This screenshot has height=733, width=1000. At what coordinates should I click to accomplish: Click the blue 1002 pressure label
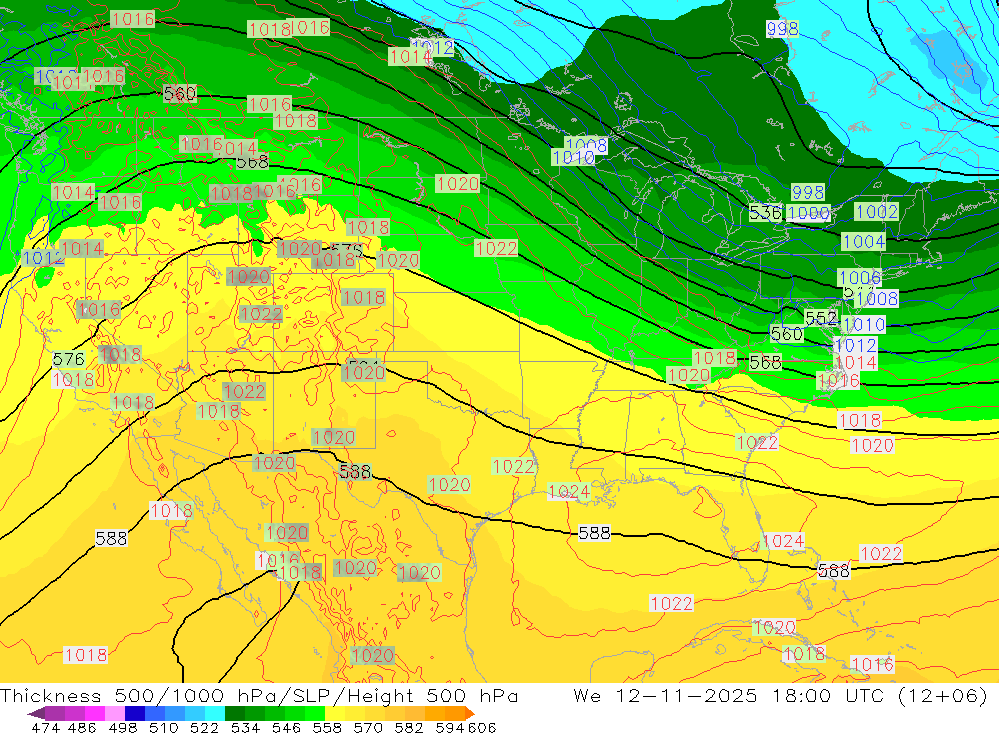tap(876, 211)
